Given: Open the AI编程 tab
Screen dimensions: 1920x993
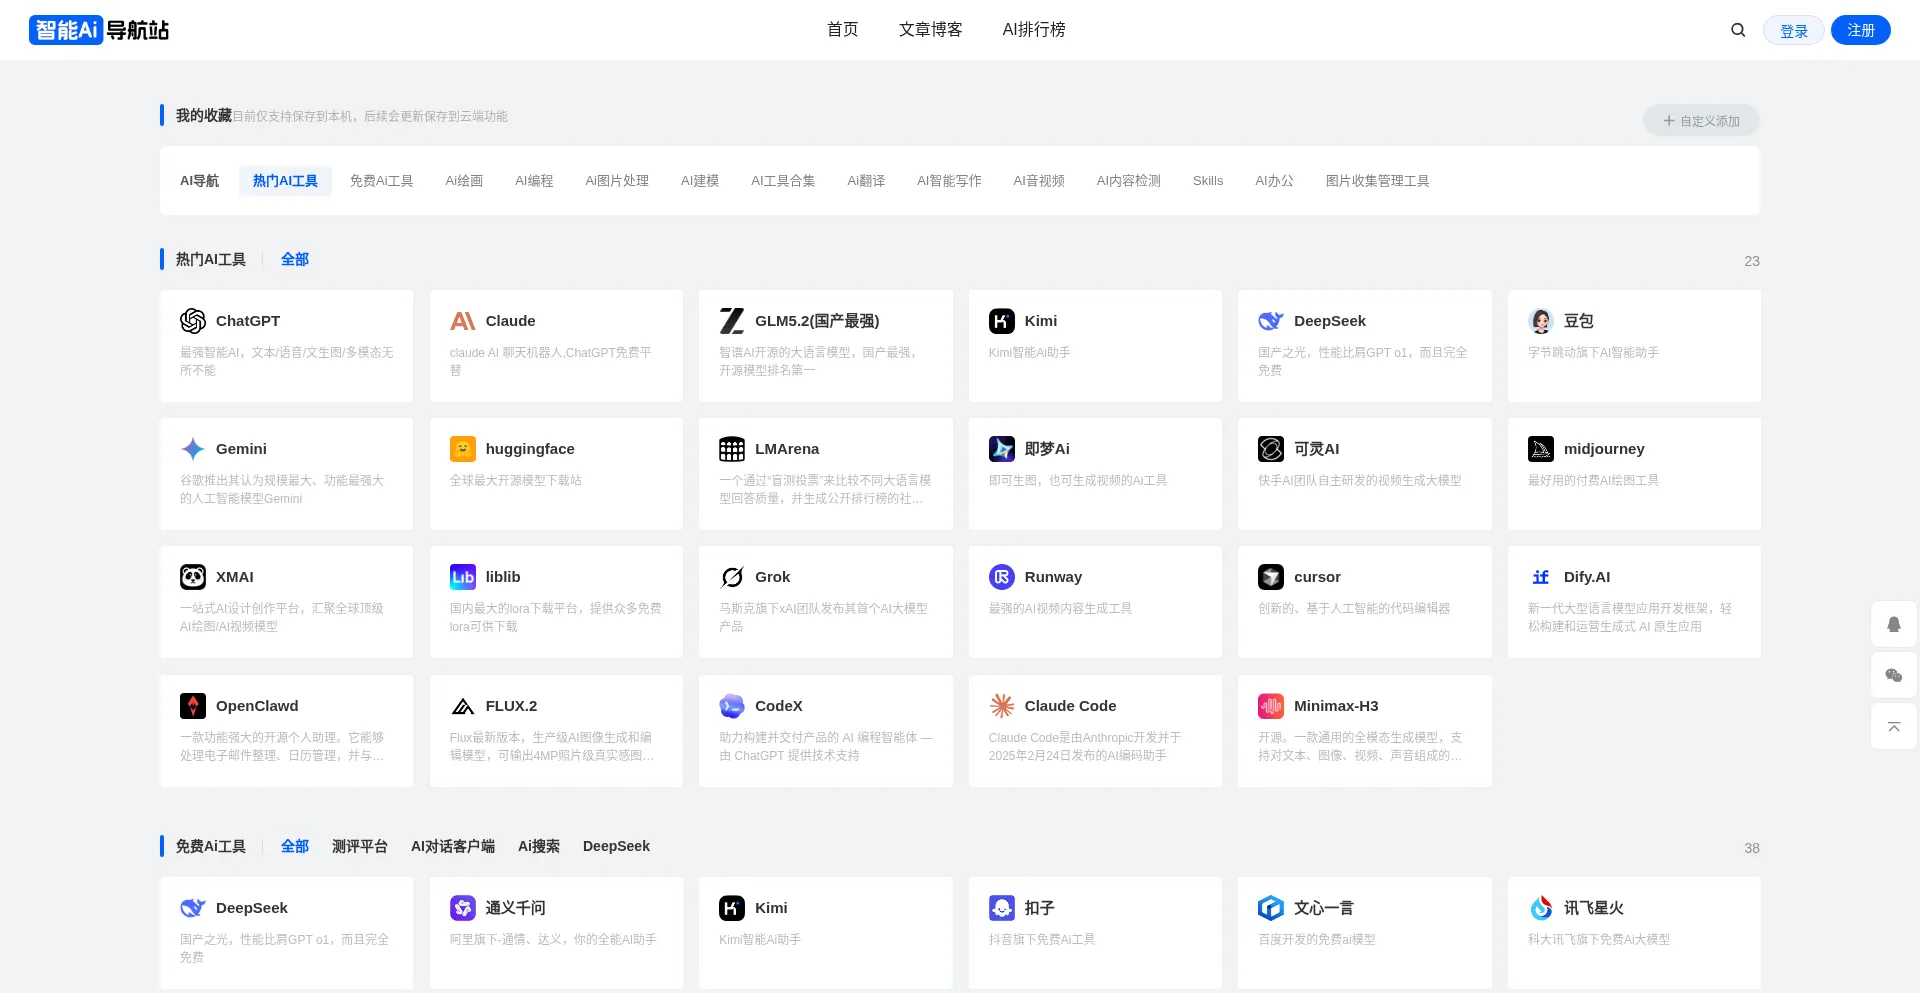Looking at the screenshot, I should point(534,181).
